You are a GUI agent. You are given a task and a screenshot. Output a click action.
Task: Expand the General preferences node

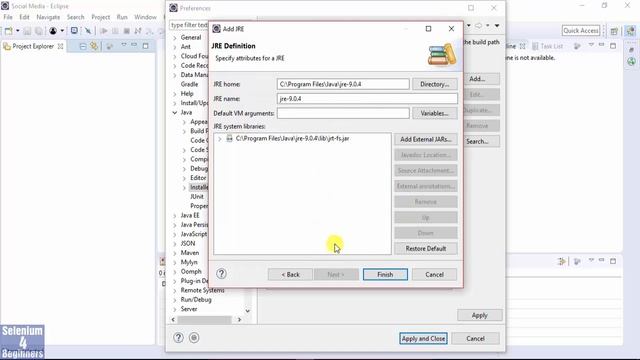pos(175,38)
